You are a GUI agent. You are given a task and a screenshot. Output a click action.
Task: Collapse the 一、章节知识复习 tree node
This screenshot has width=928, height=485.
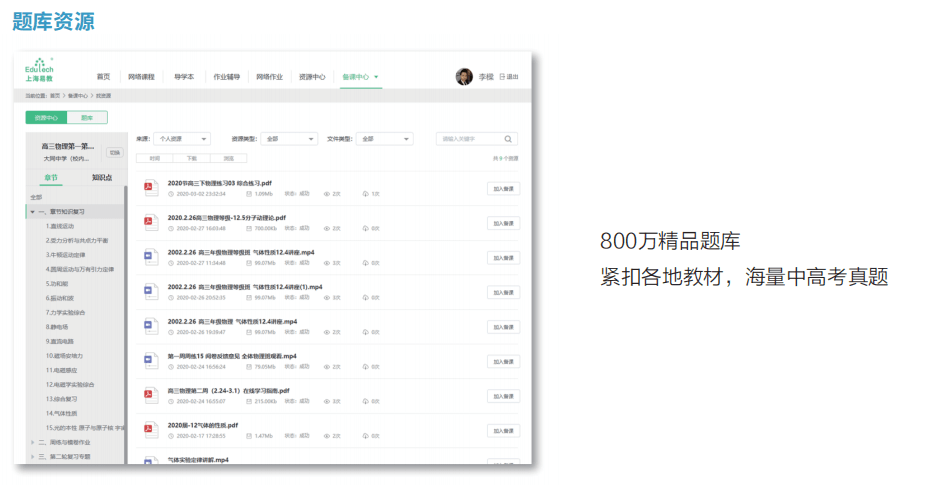[32, 212]
